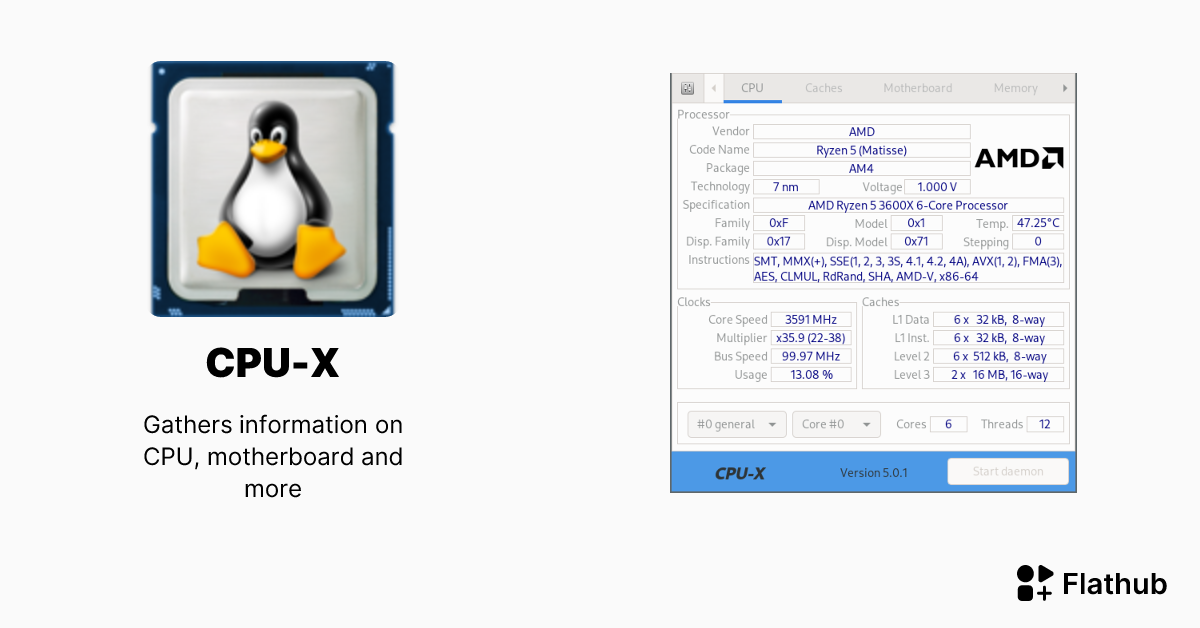Select the Memory tab
This screenshot has width=1200, height=628.
click(1014, 88)
